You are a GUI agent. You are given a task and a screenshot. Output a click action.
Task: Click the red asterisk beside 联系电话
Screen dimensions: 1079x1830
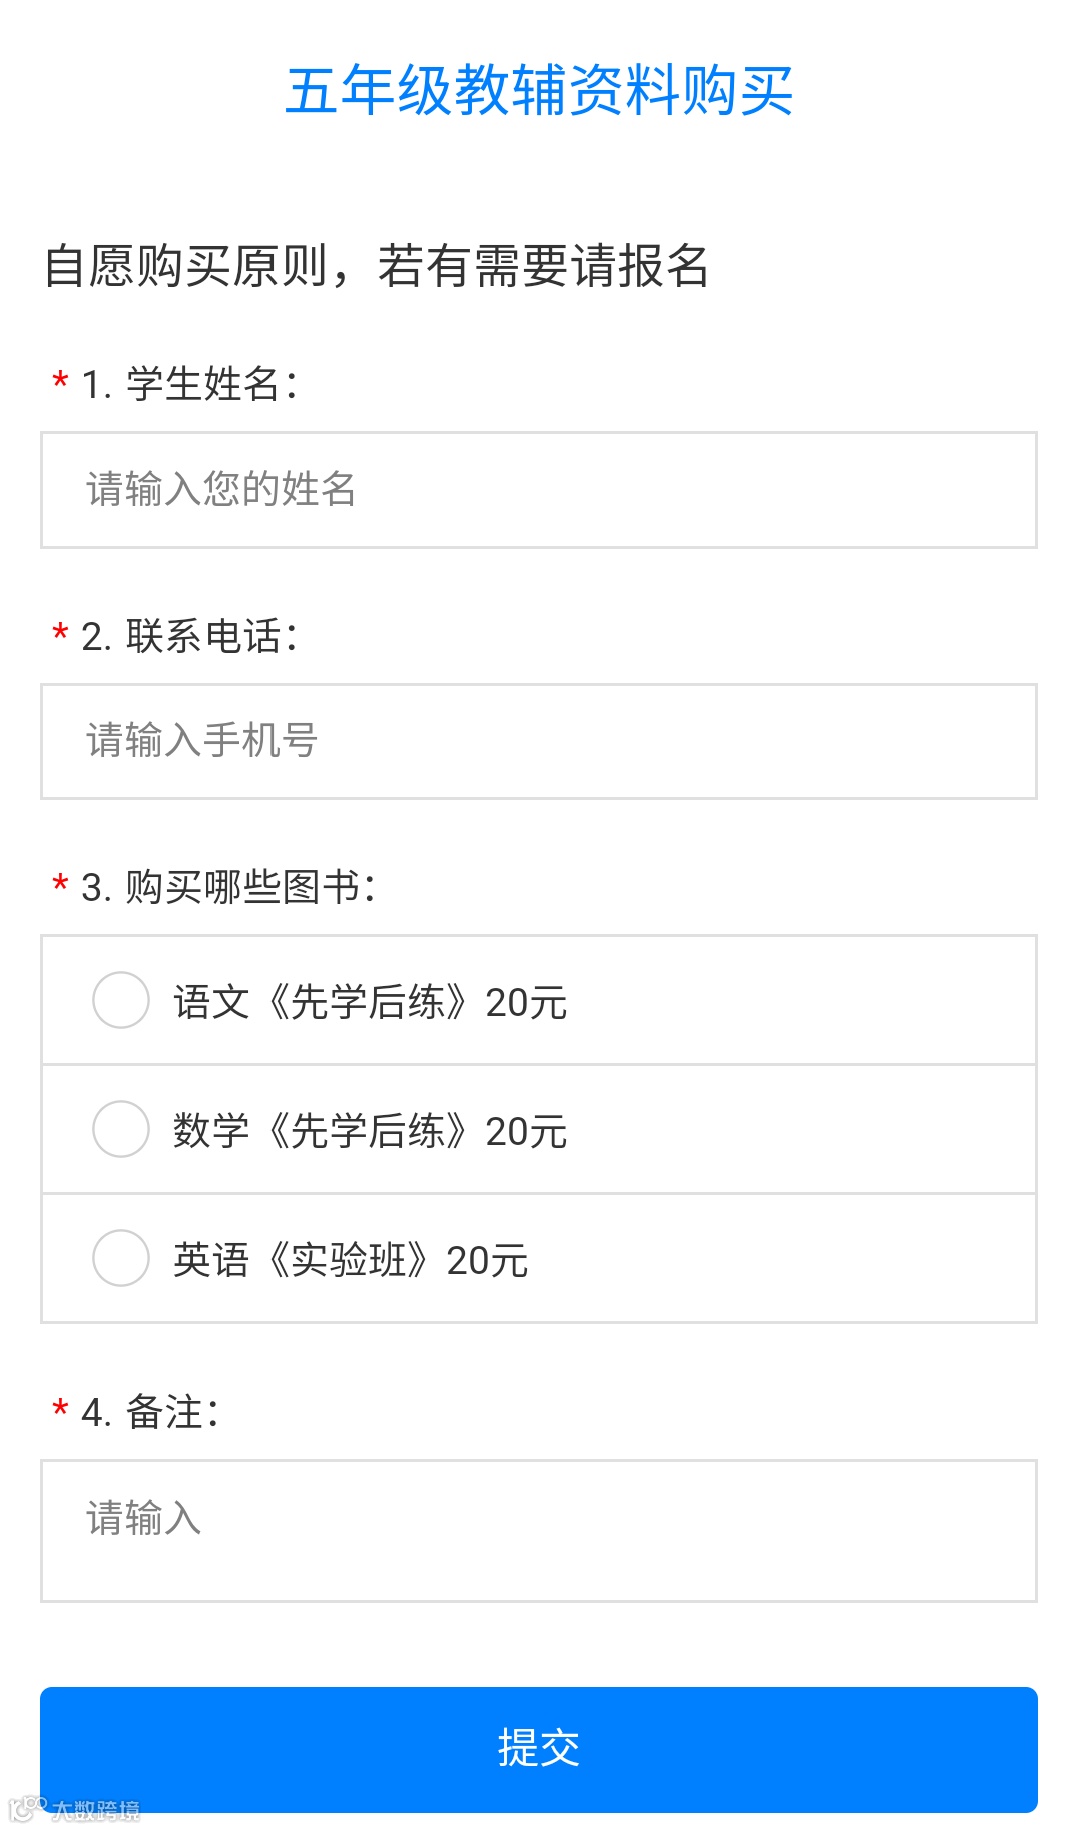point(60,632)
